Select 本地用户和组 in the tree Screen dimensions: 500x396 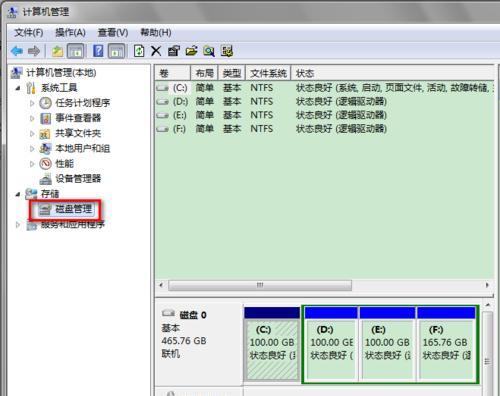point(83,148)
